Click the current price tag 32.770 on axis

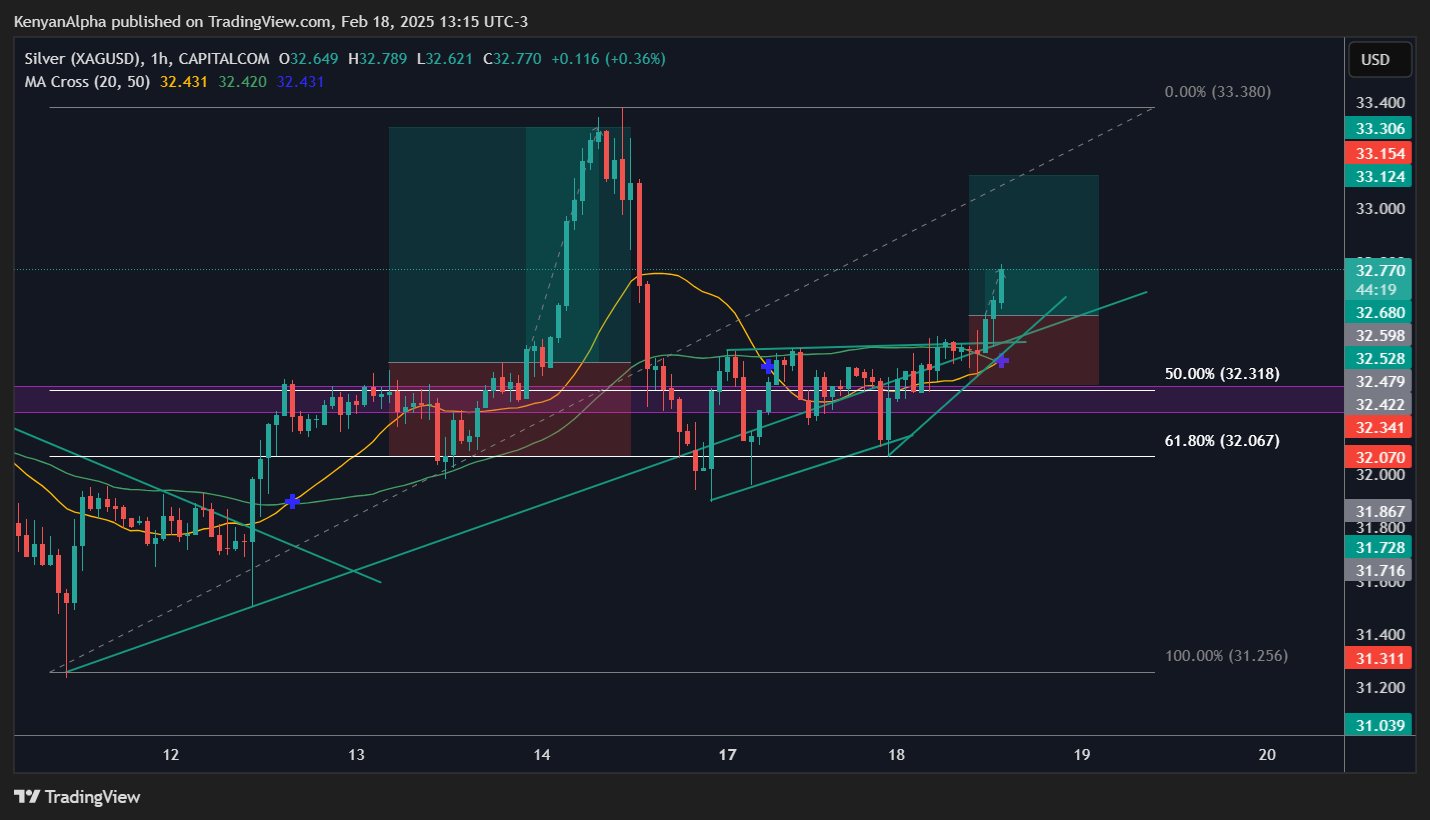(x=1380, y=270)
